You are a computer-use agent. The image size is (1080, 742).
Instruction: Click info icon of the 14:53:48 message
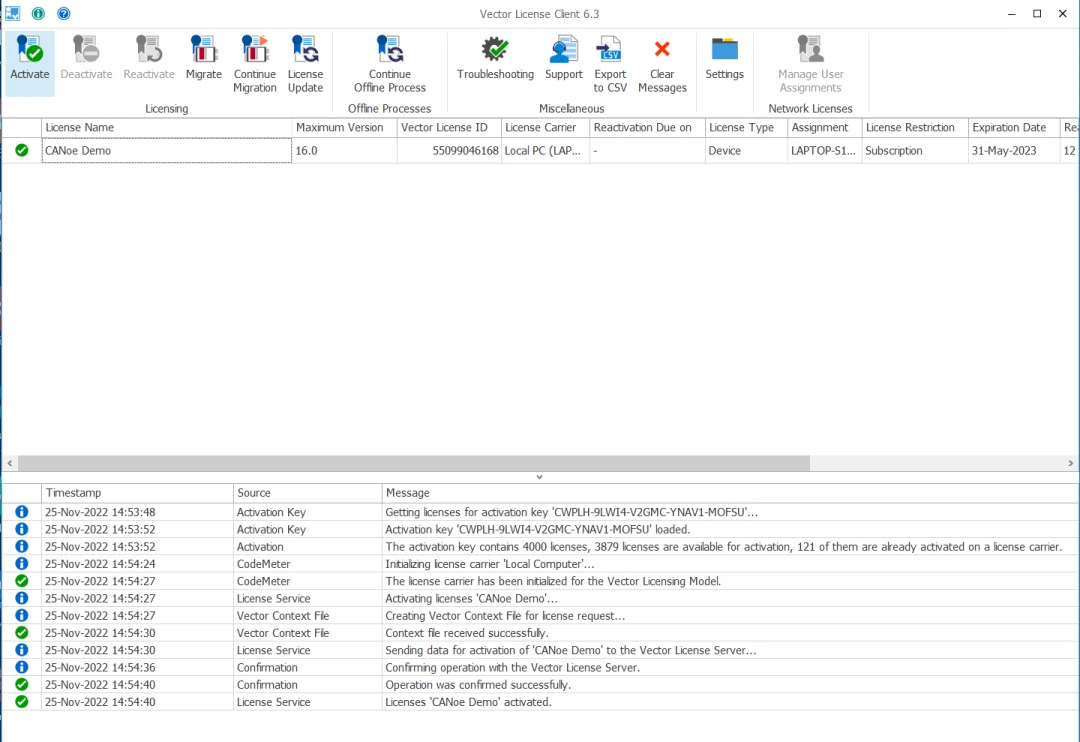pyautogui.click(x=22, y=512)
